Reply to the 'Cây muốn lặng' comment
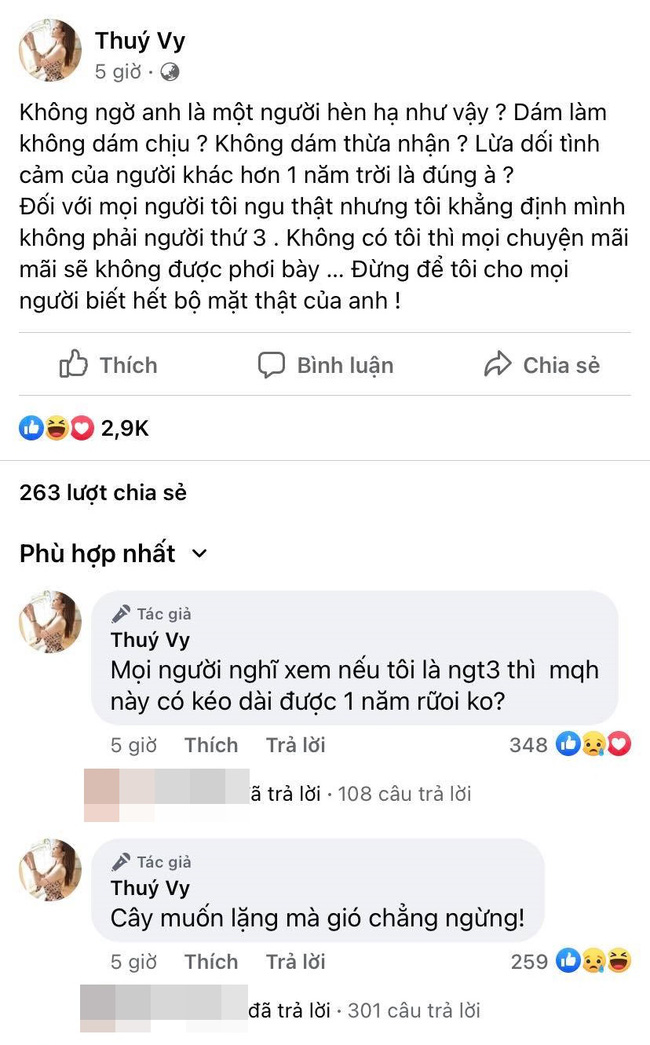This screenshot has width=650, height=1045. [x=295, y=962]
